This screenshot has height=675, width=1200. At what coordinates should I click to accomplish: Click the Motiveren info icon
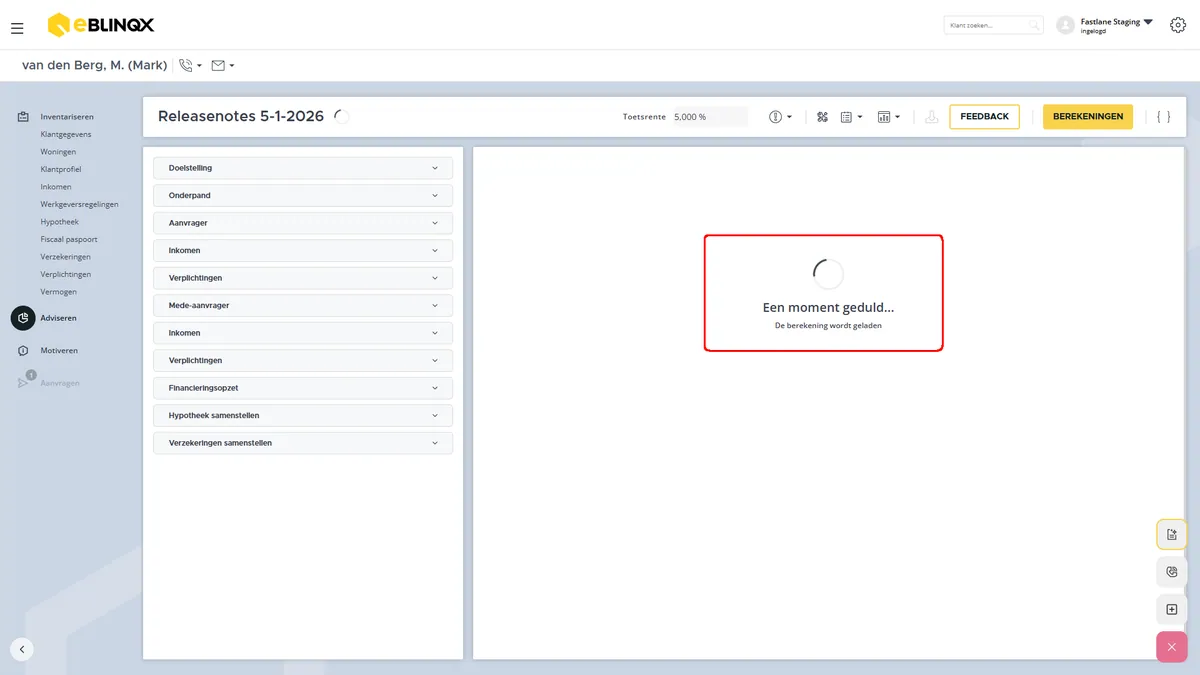pyautogui.click(x=23, y=351)
